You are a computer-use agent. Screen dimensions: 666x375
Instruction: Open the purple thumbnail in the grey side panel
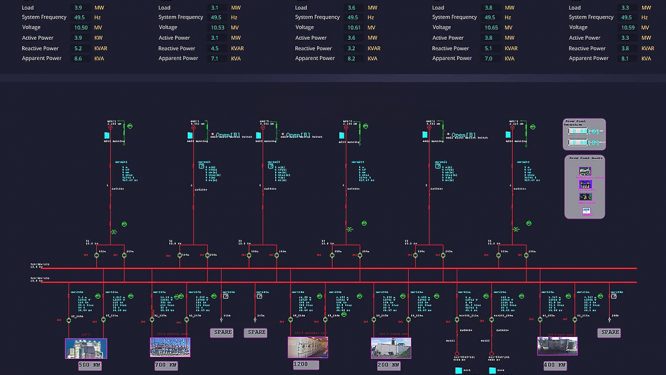point(585,184)
